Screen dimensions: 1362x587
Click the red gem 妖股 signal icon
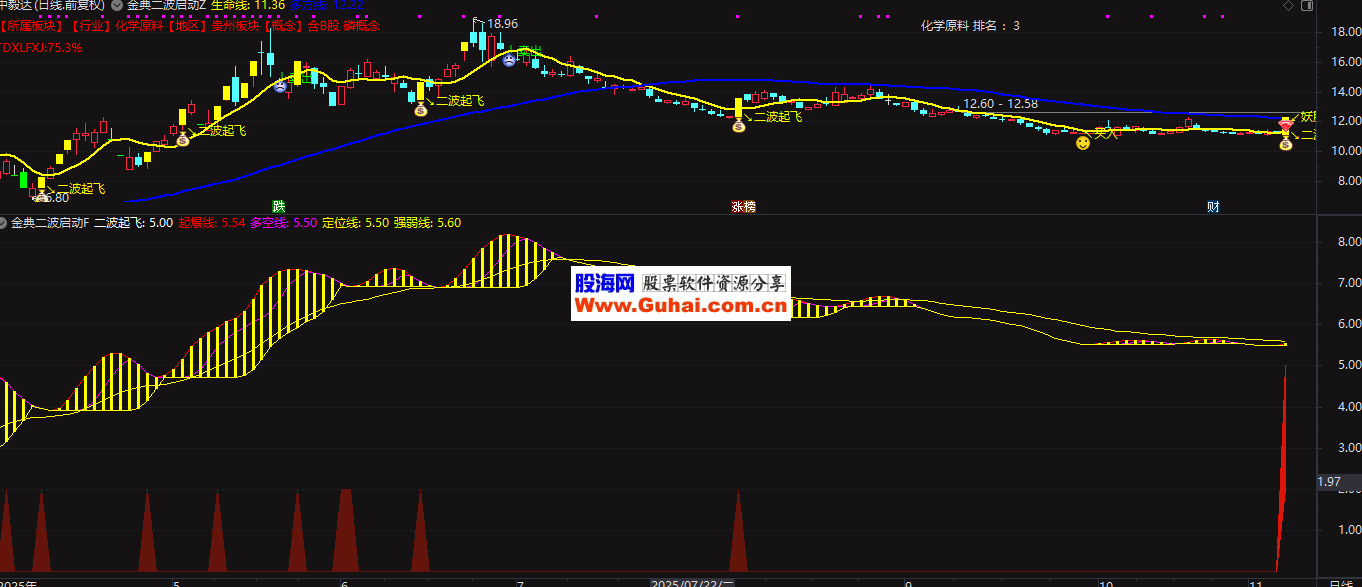coord(1286,123)
